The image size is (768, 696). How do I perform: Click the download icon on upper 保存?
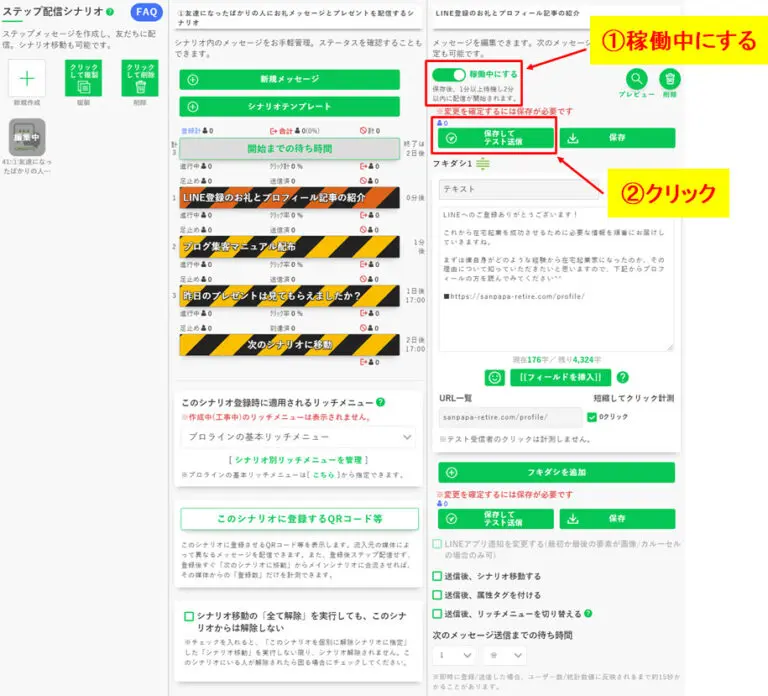(573, 139)
